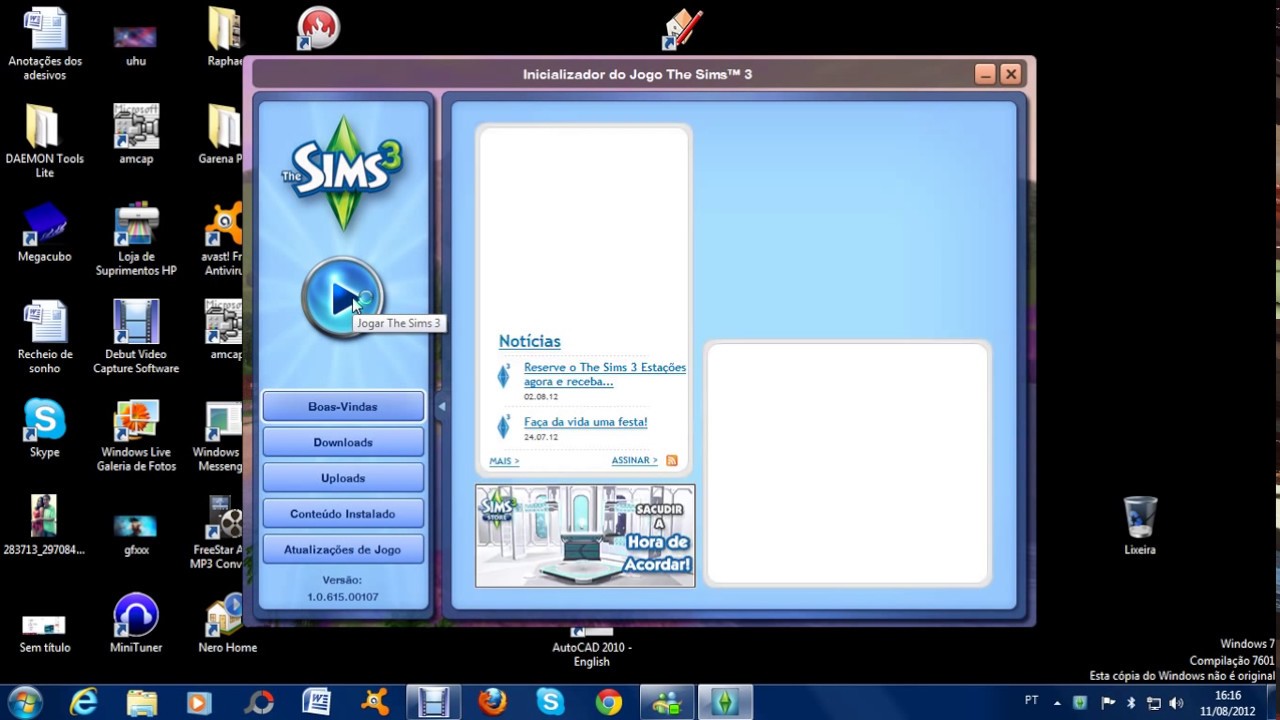Select Windows Live Galeria de Fotos icon
This screenshot has height=720, width=1280.
pyautogui.click(x=136, y=436)
